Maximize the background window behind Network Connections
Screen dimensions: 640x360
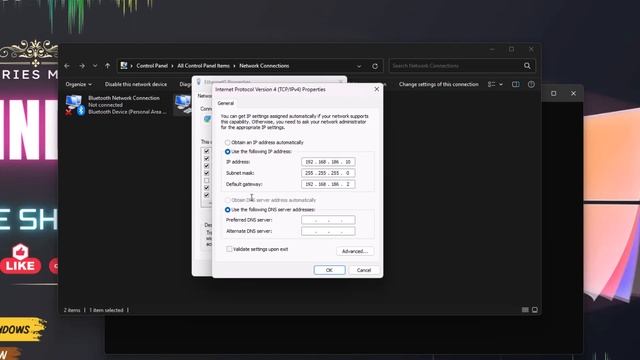coord(553,93)
